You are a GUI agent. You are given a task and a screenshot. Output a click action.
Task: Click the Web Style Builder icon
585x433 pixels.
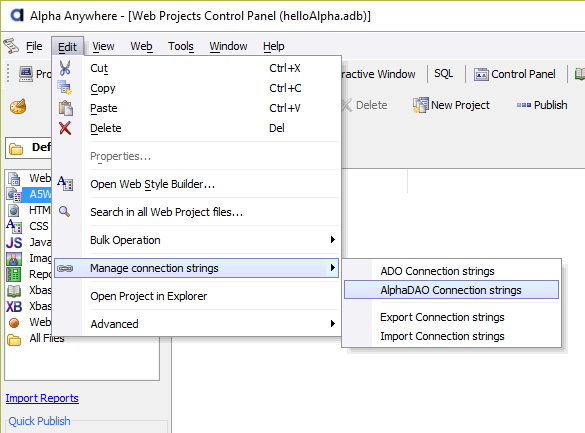(65, 183)
